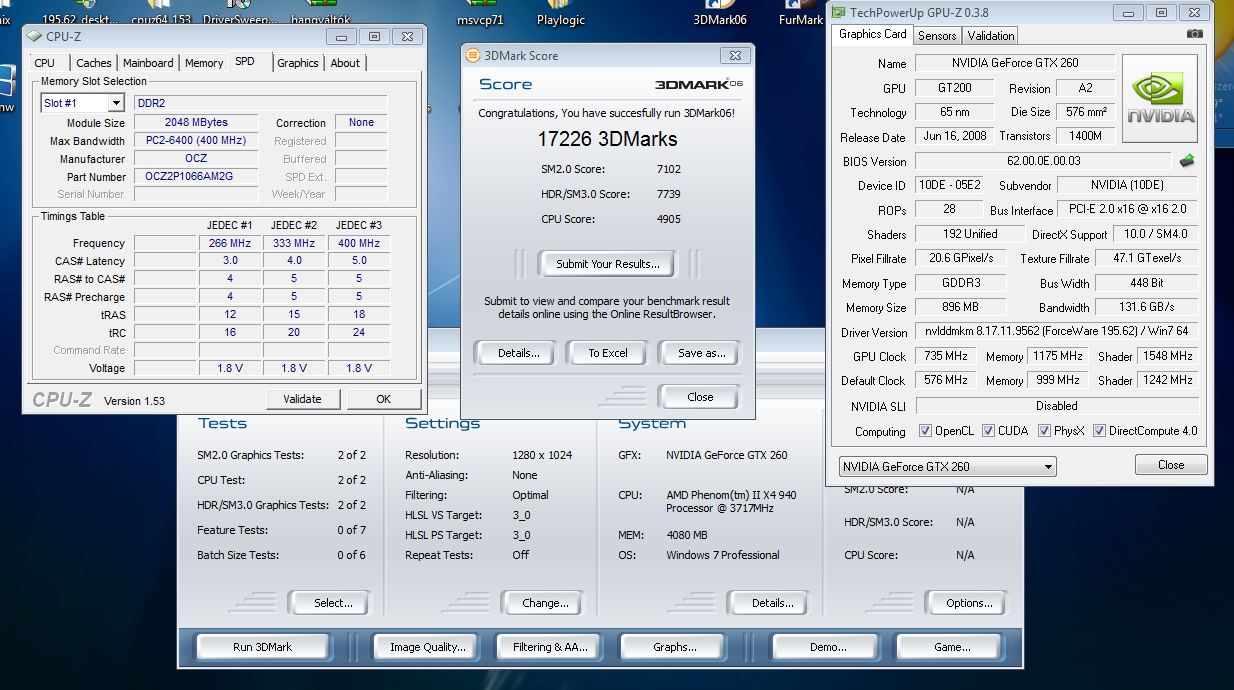The image size is (1234, 690).
Task: Open the FurMark desktop shortcut
Action: (801, 14)
